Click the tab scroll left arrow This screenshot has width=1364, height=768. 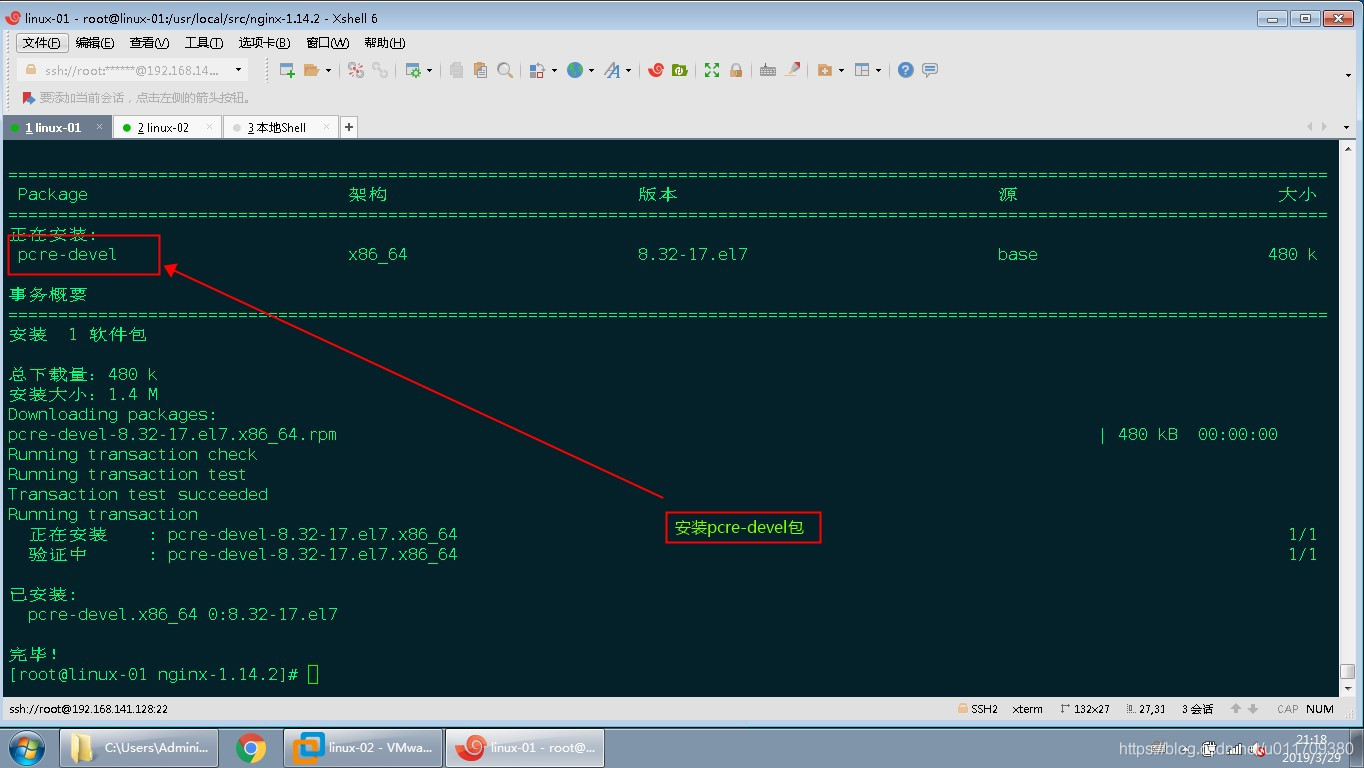coord(1311,127)
